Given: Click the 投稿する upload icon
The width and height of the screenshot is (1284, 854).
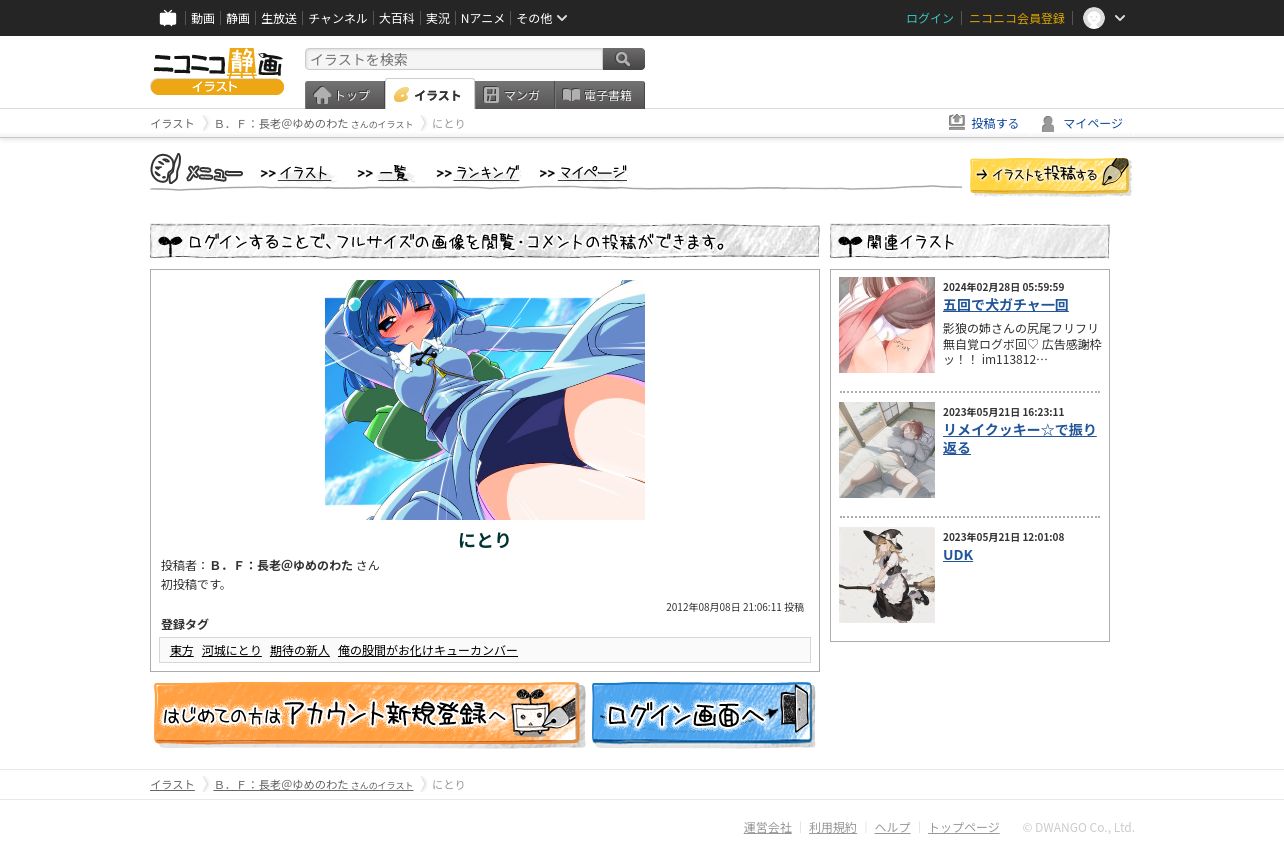Looking at the screenshot, I should pyautogui.click(x=957, y=122).
